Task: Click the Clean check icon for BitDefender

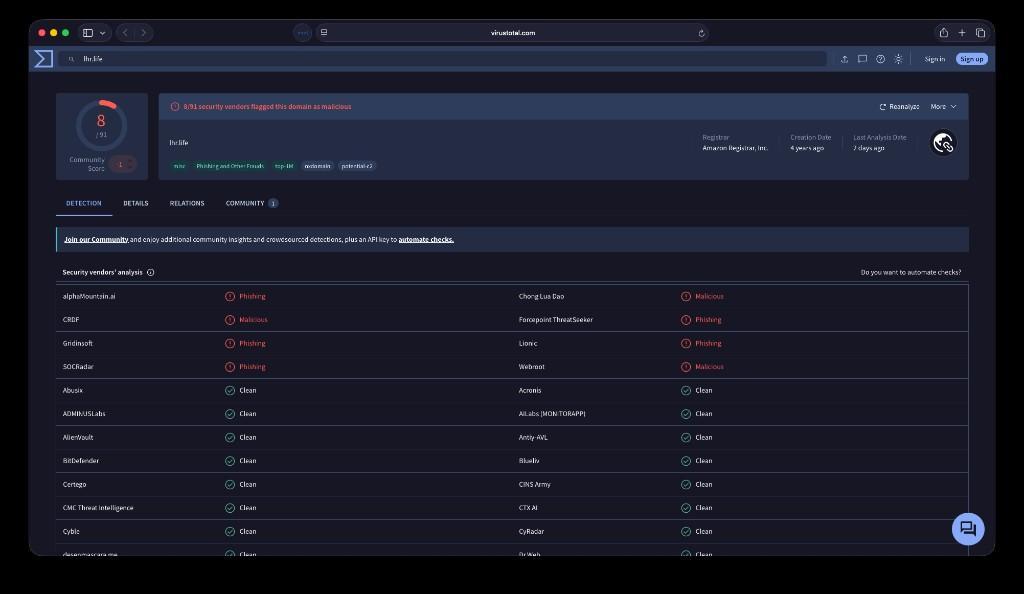Action: click(x=230, y=461)
